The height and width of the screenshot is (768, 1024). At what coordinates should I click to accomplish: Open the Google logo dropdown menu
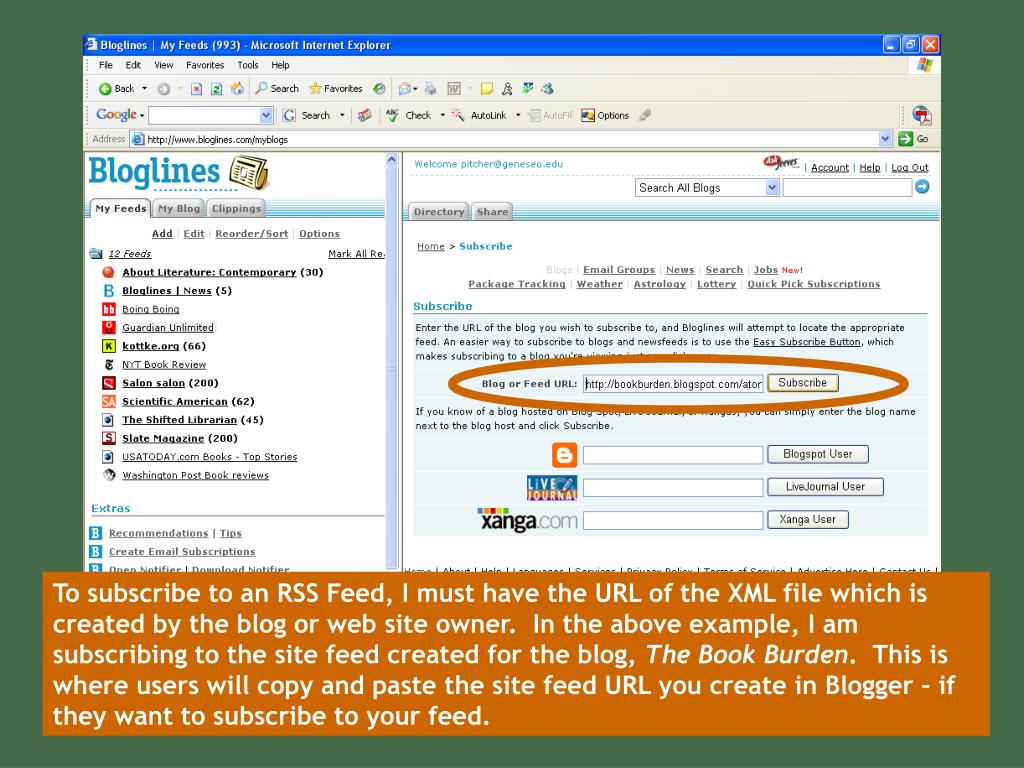[x=142, y=116]
